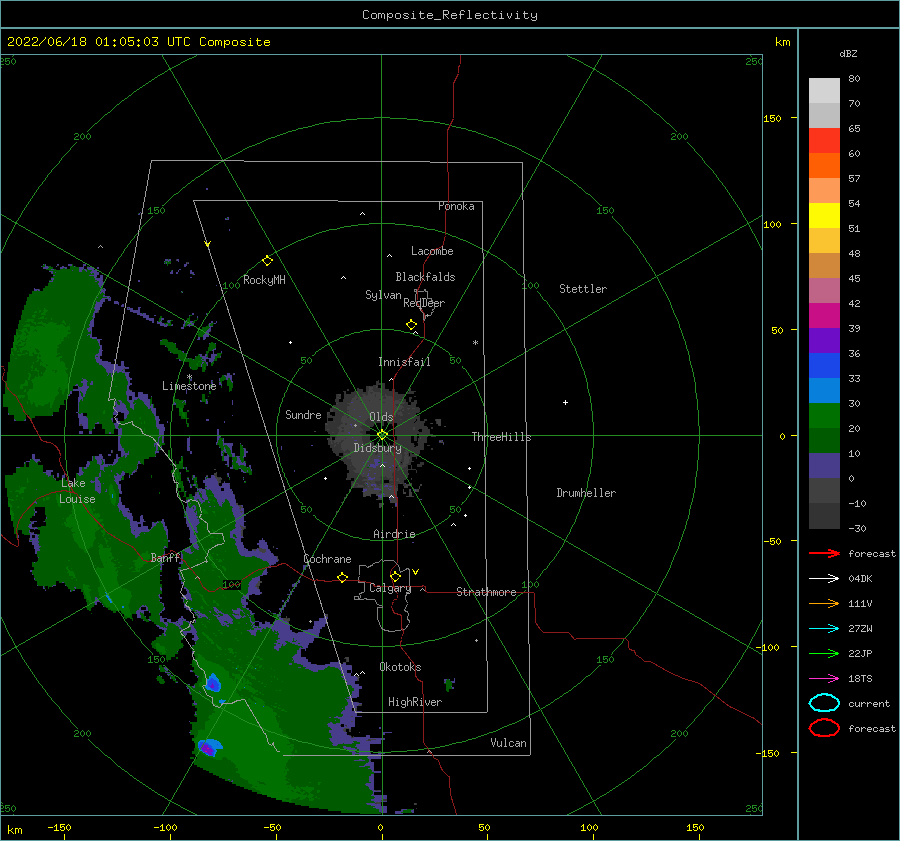Viewport: 900px width, 841px height.
Task: Click the Sylvan label
Action: 383,295
